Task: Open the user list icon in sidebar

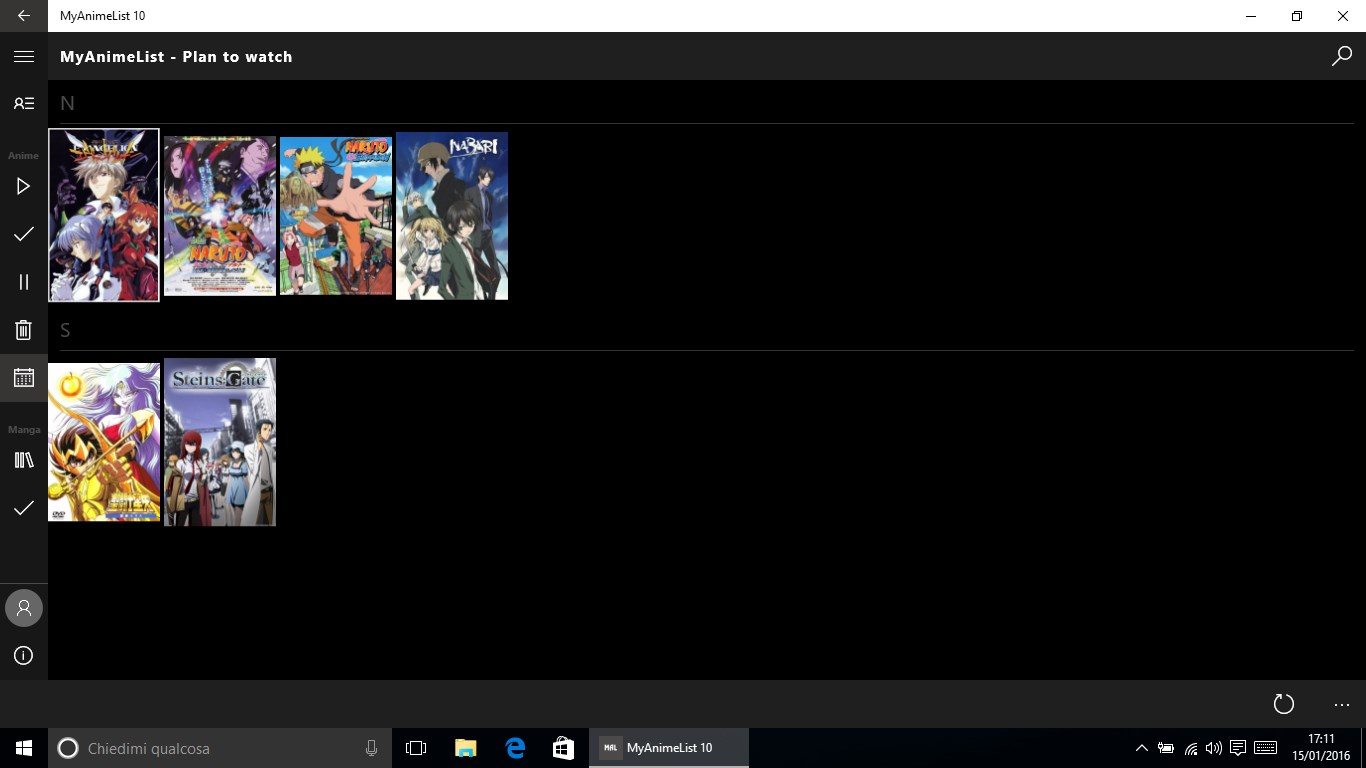Action: [24, 103]
